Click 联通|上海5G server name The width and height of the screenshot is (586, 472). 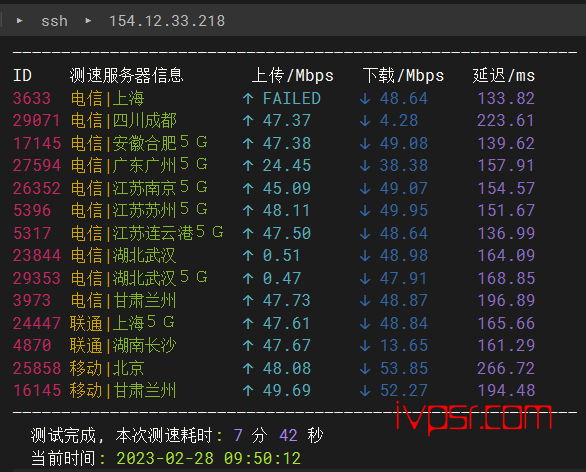pos(122,323)
